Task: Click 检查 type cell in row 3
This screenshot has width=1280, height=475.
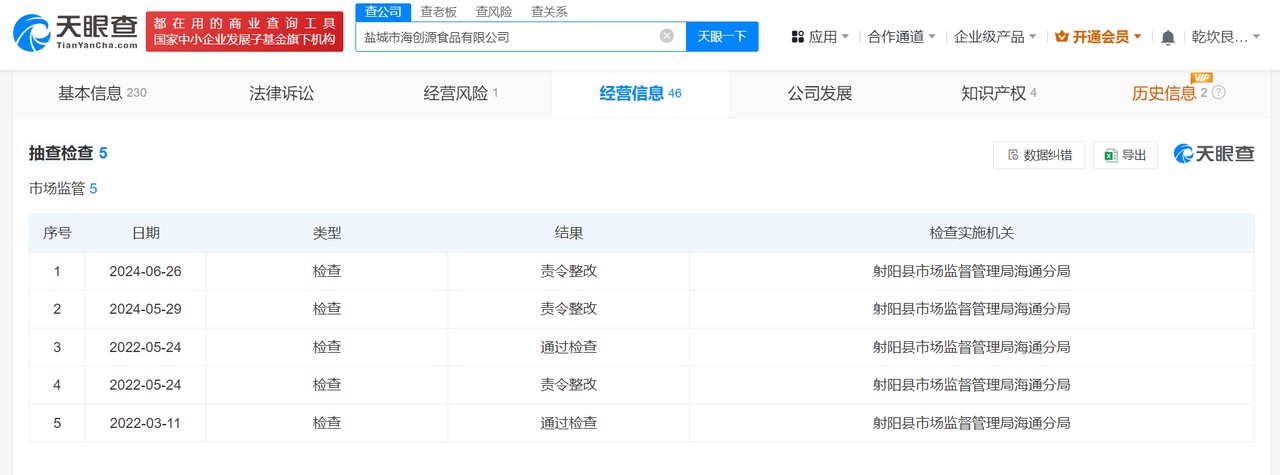Action: click(327, 347)
